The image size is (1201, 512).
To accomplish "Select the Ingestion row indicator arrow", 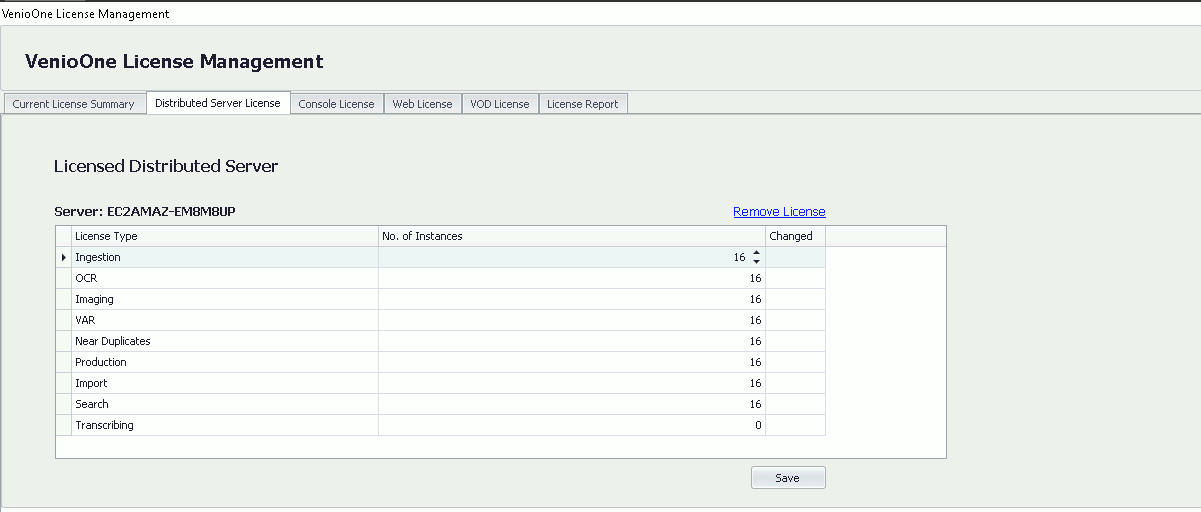I will (x=64, y=257).
